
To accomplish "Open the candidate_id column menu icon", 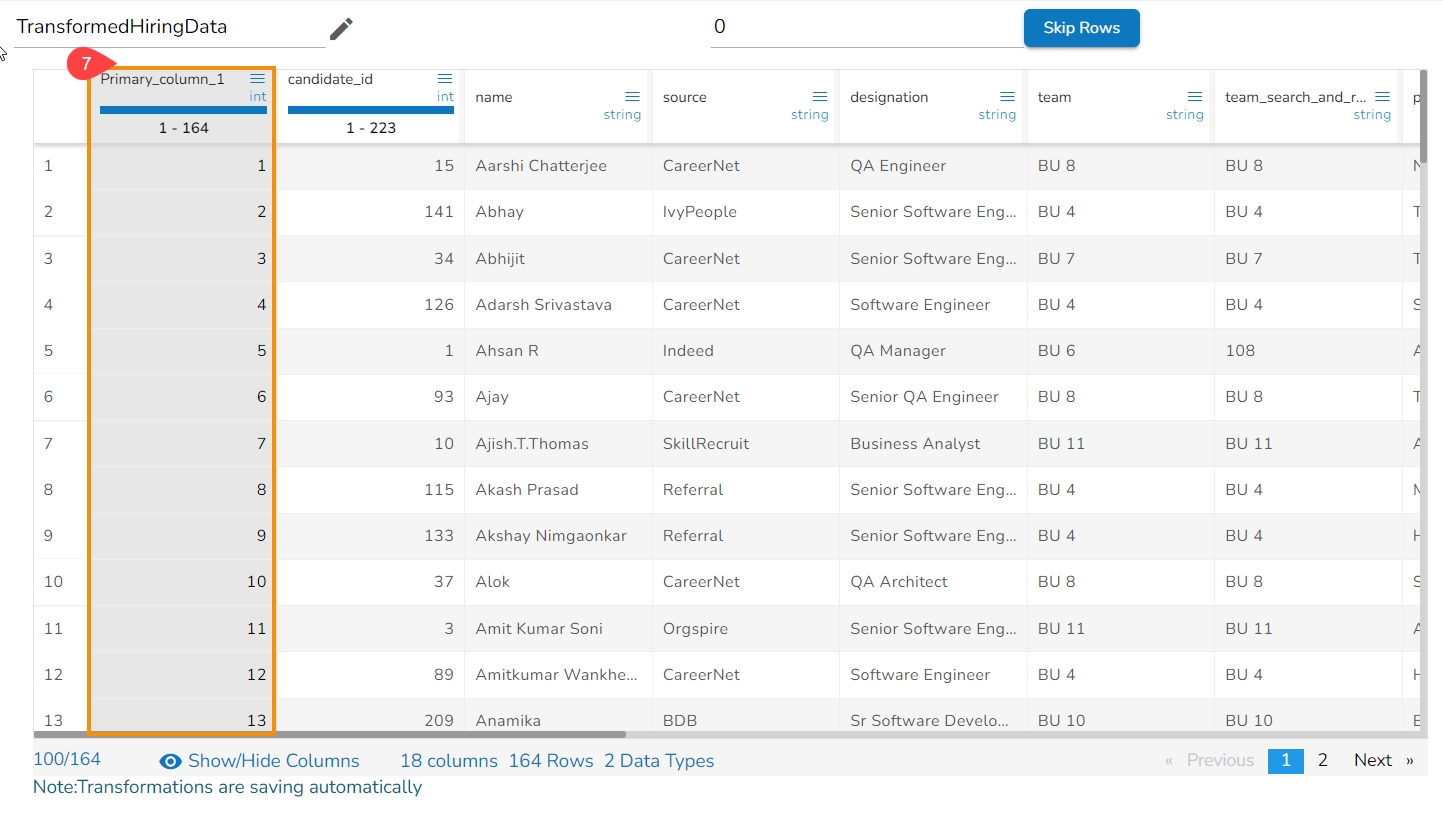I will pos(445,79).
